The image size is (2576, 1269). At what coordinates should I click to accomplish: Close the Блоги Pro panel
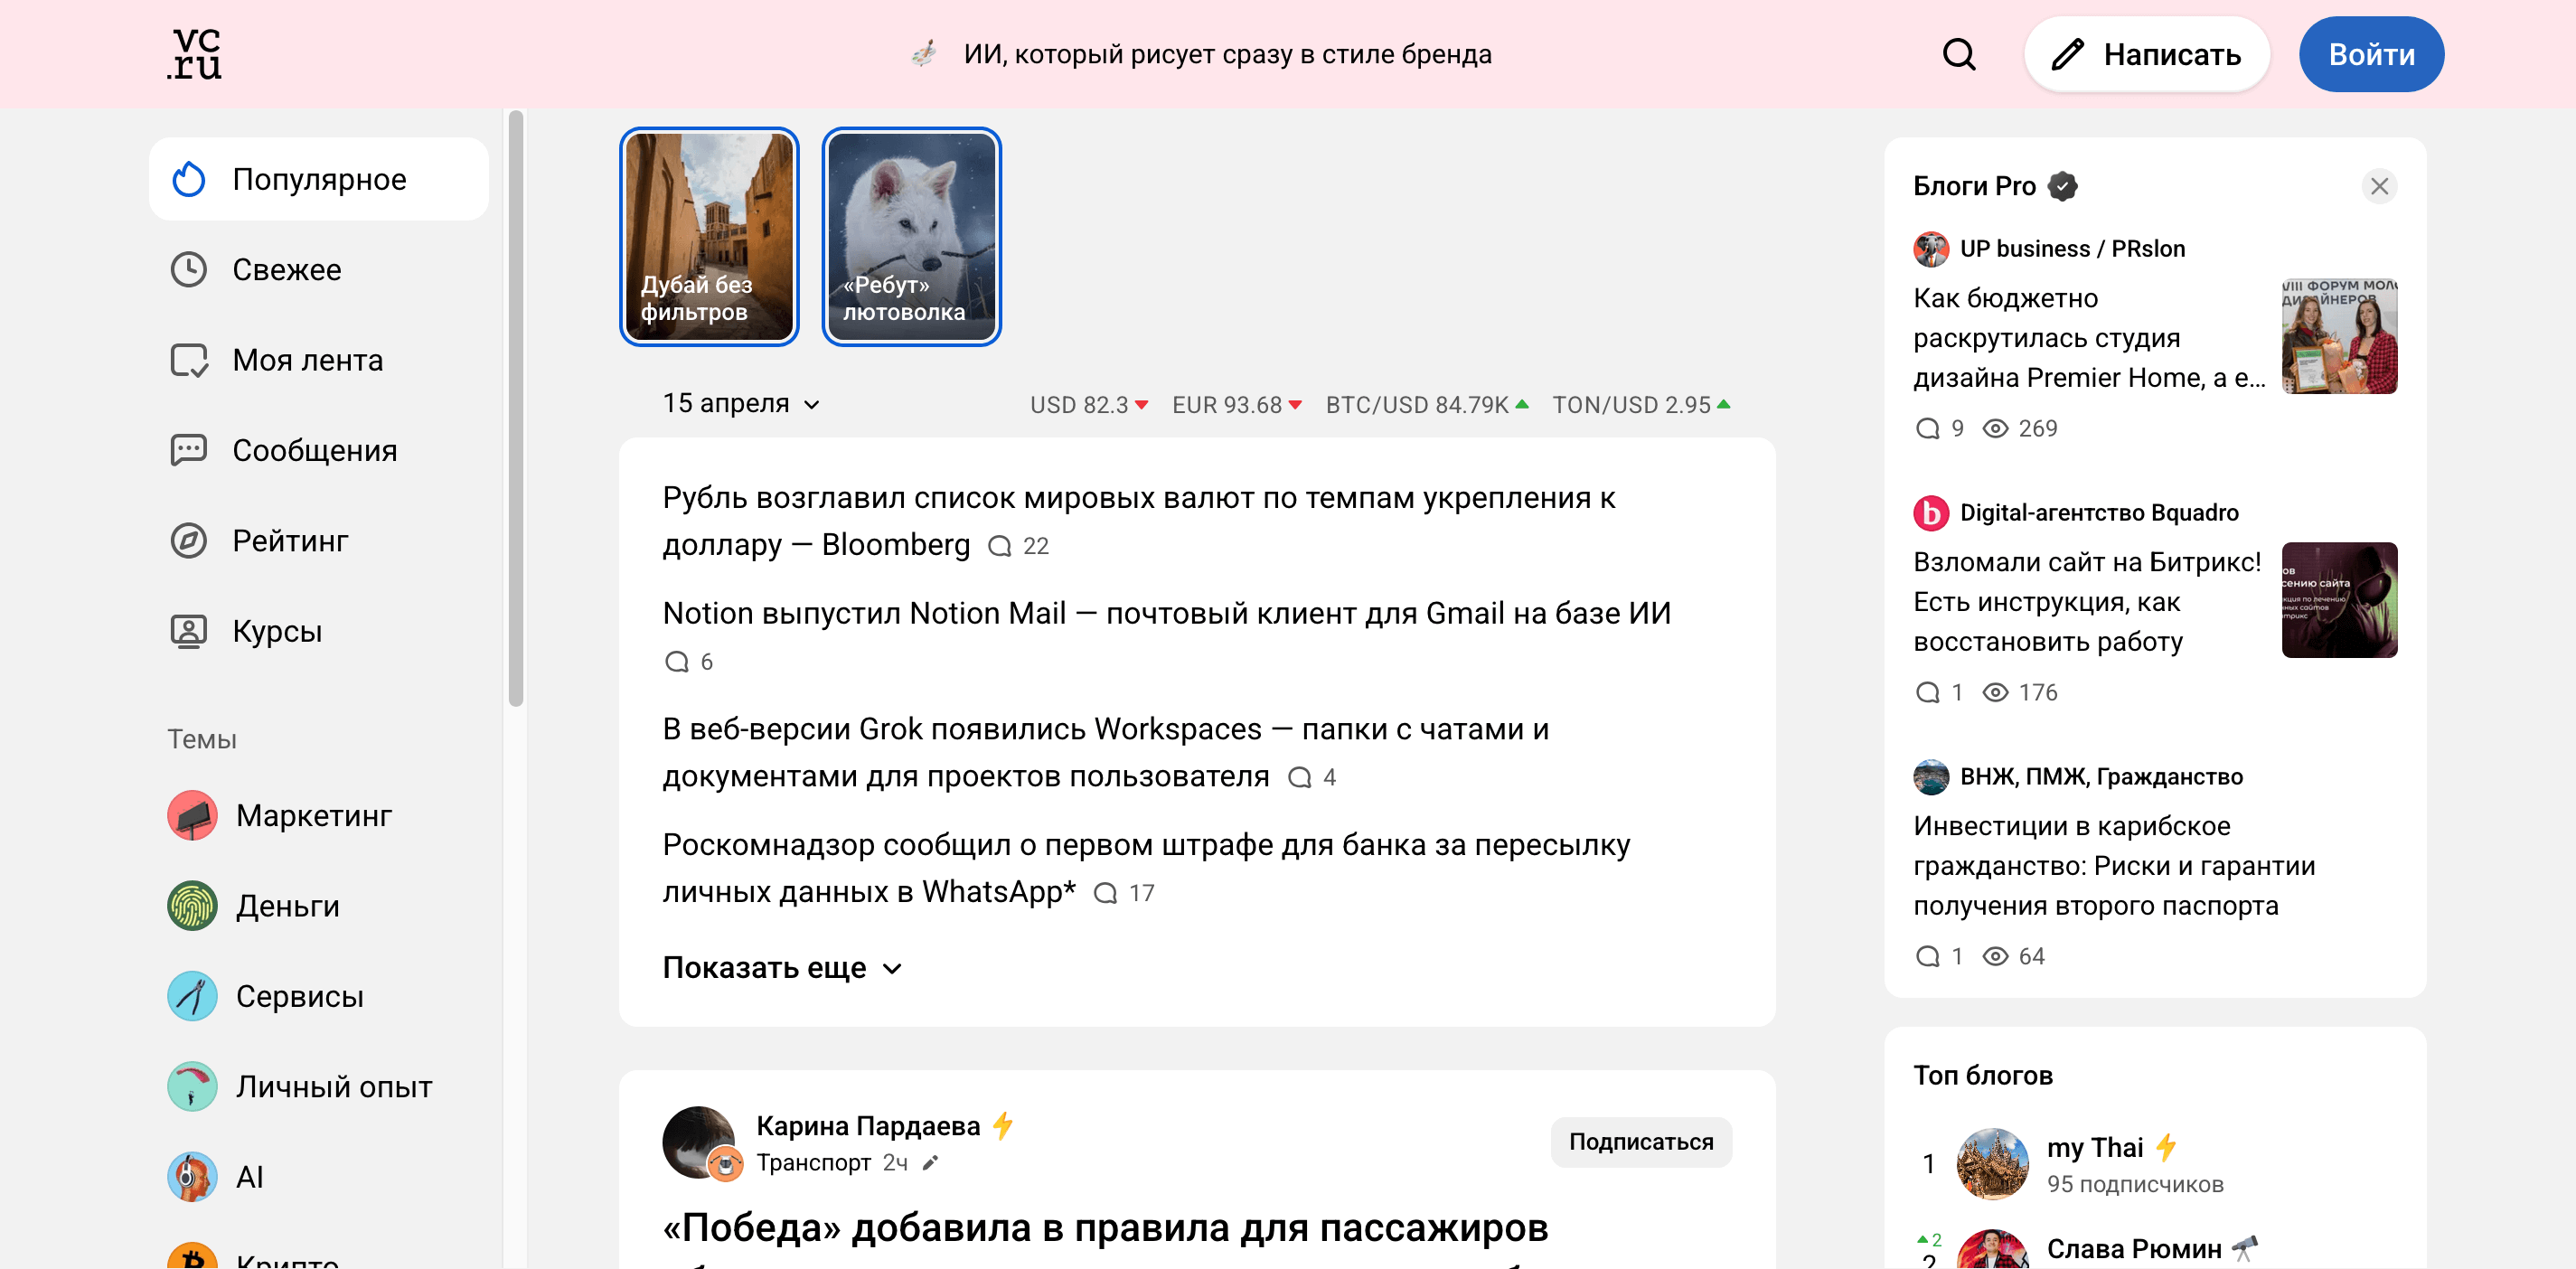click(2380, 186)
